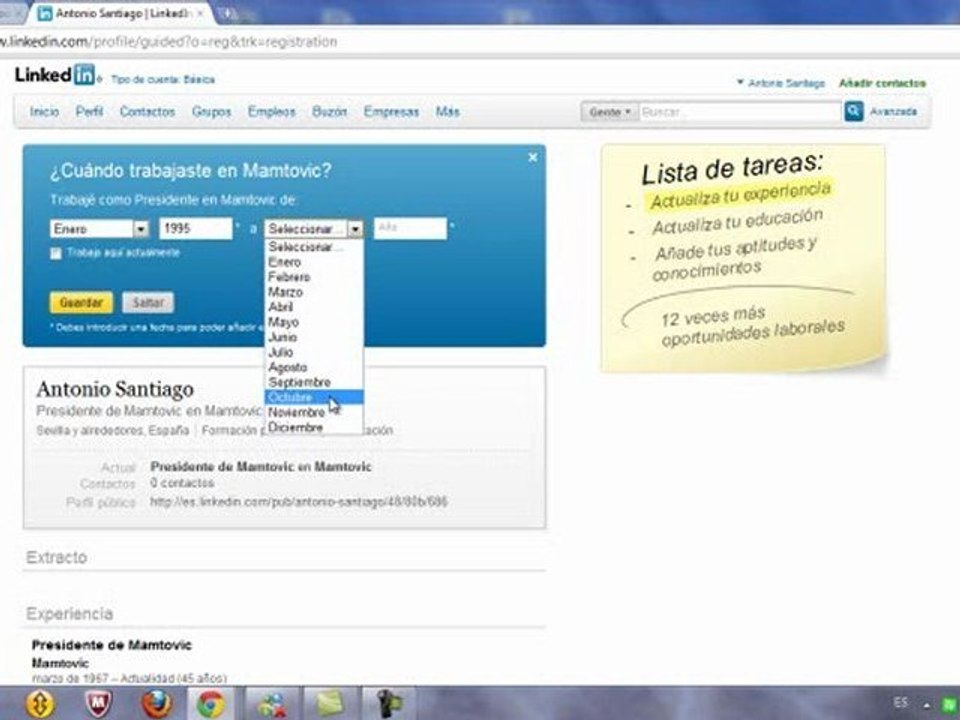Click 'Actualiza tu educación' on the task list
The image size is (960, 720).
tap(737, 222)
